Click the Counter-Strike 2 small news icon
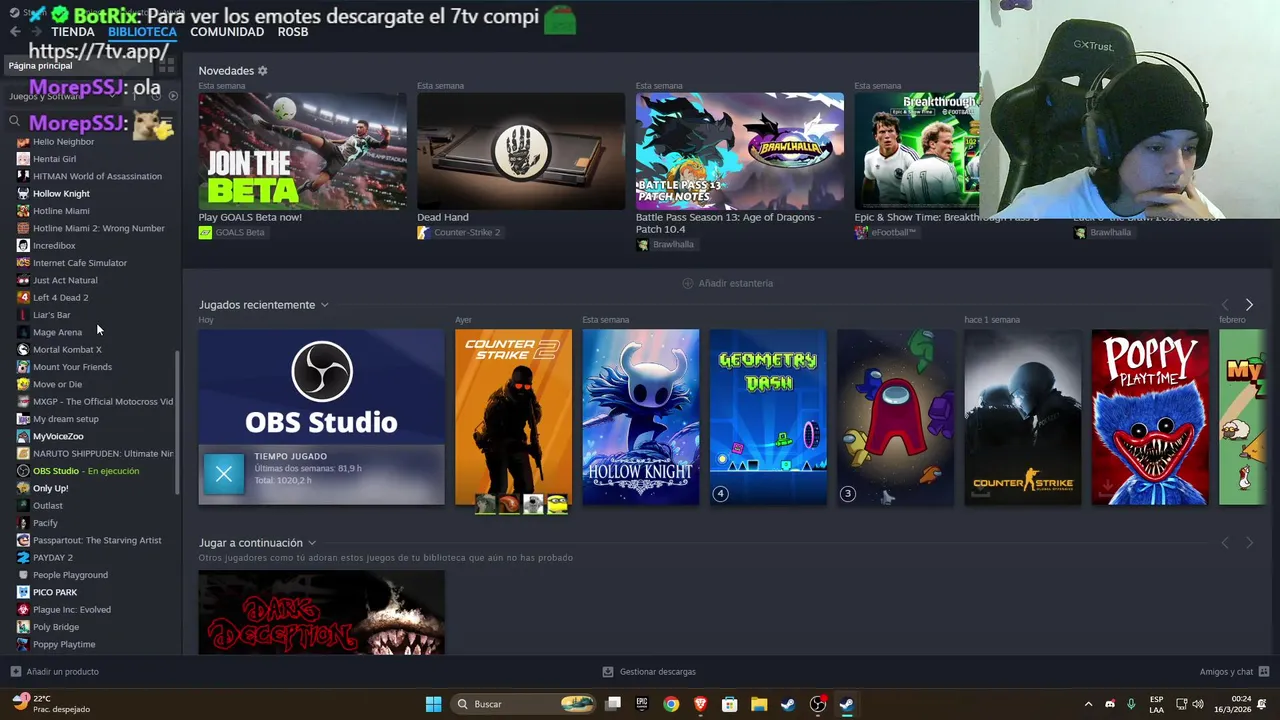The image size is (1280, 720). pos(424,232)
